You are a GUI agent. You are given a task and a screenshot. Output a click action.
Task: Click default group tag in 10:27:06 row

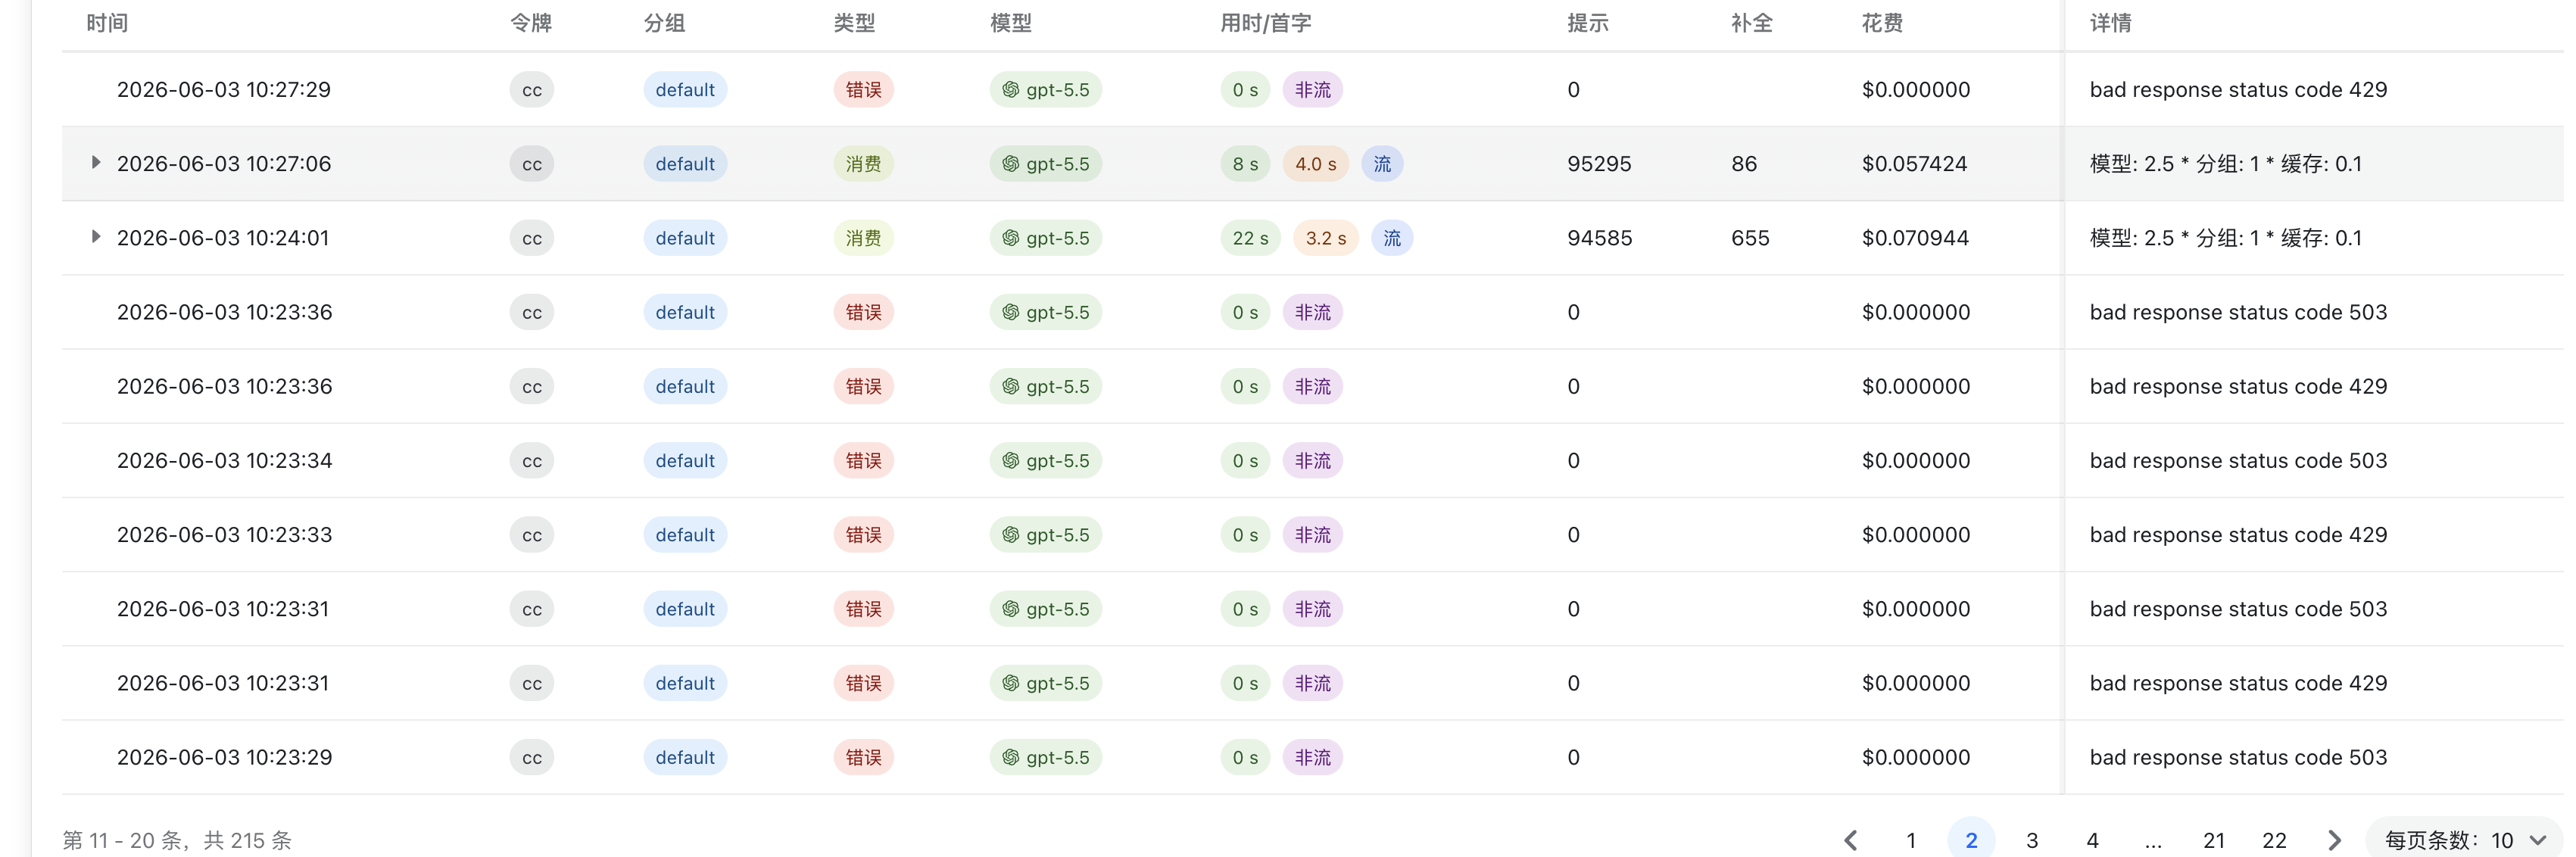[685, 164]
